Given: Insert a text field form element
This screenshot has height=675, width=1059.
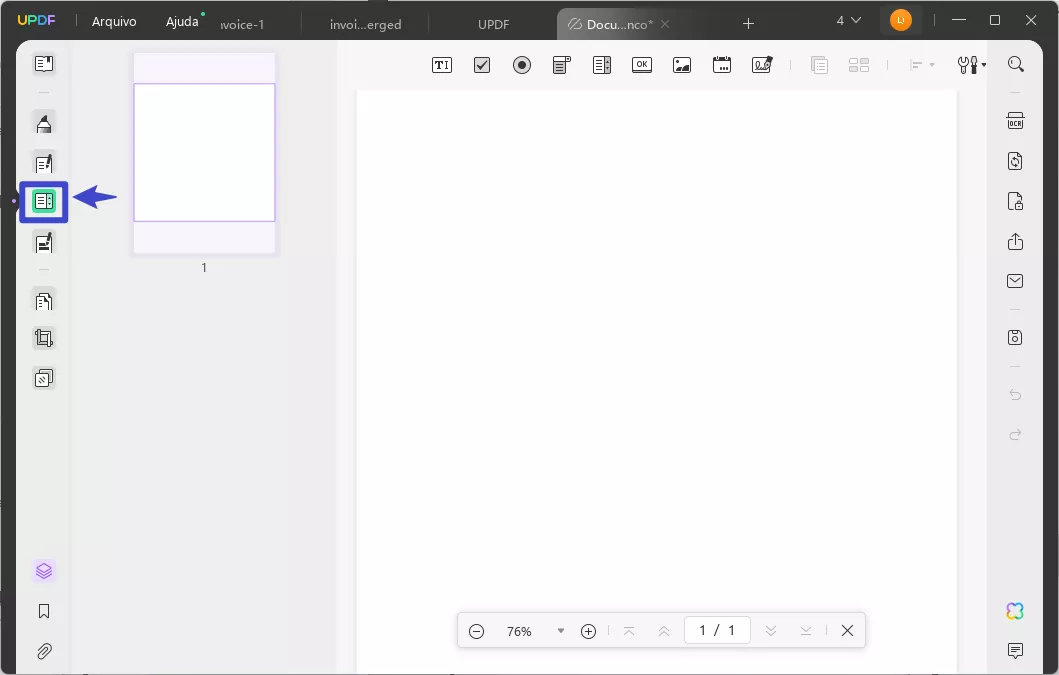Looking at the screenshot, I should (441, 65).
